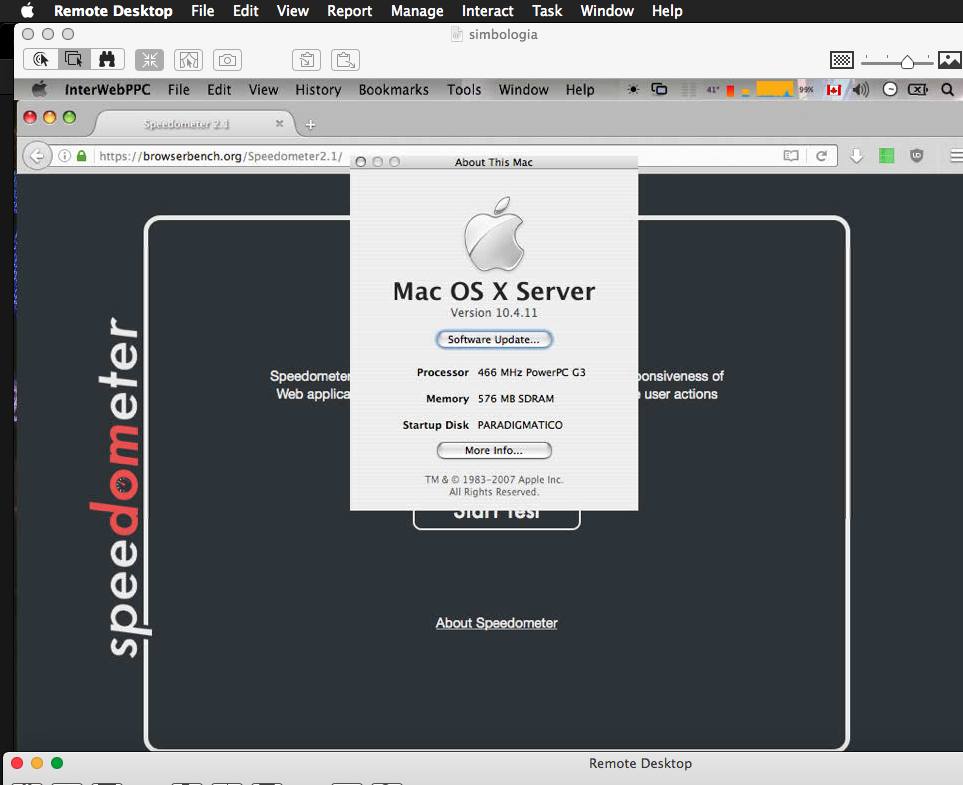Open the Task menu
Viewport: 963px width, 785px height.
(x=547, y=11)
